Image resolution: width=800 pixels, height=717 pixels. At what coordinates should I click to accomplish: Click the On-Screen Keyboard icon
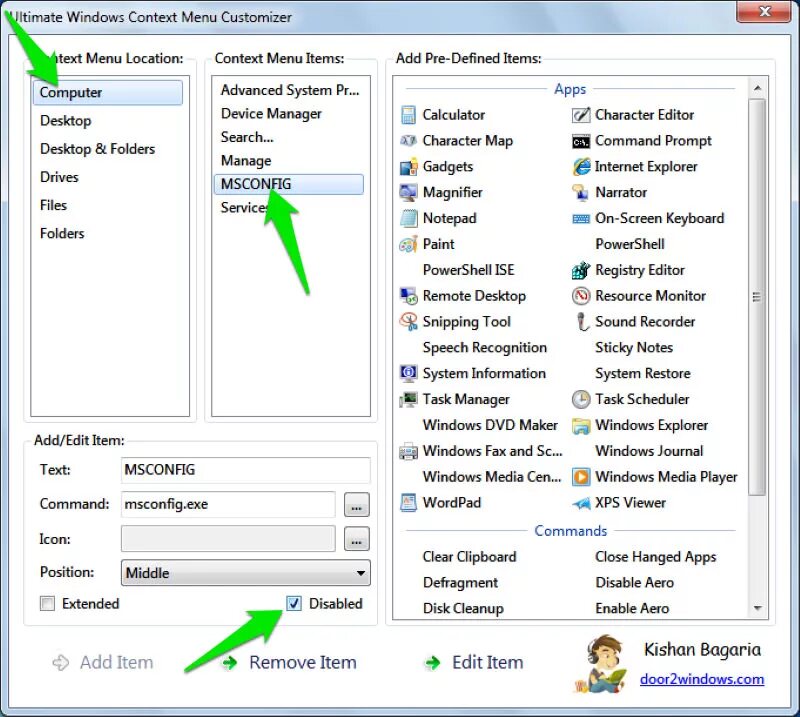(581, 219)
